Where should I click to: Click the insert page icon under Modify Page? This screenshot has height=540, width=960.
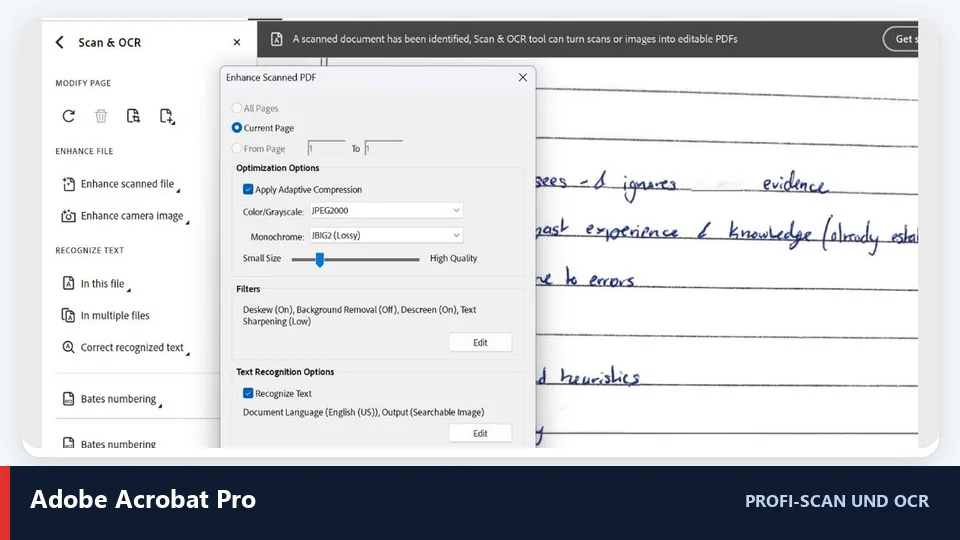pyautogui.click(x=167, y=116)
